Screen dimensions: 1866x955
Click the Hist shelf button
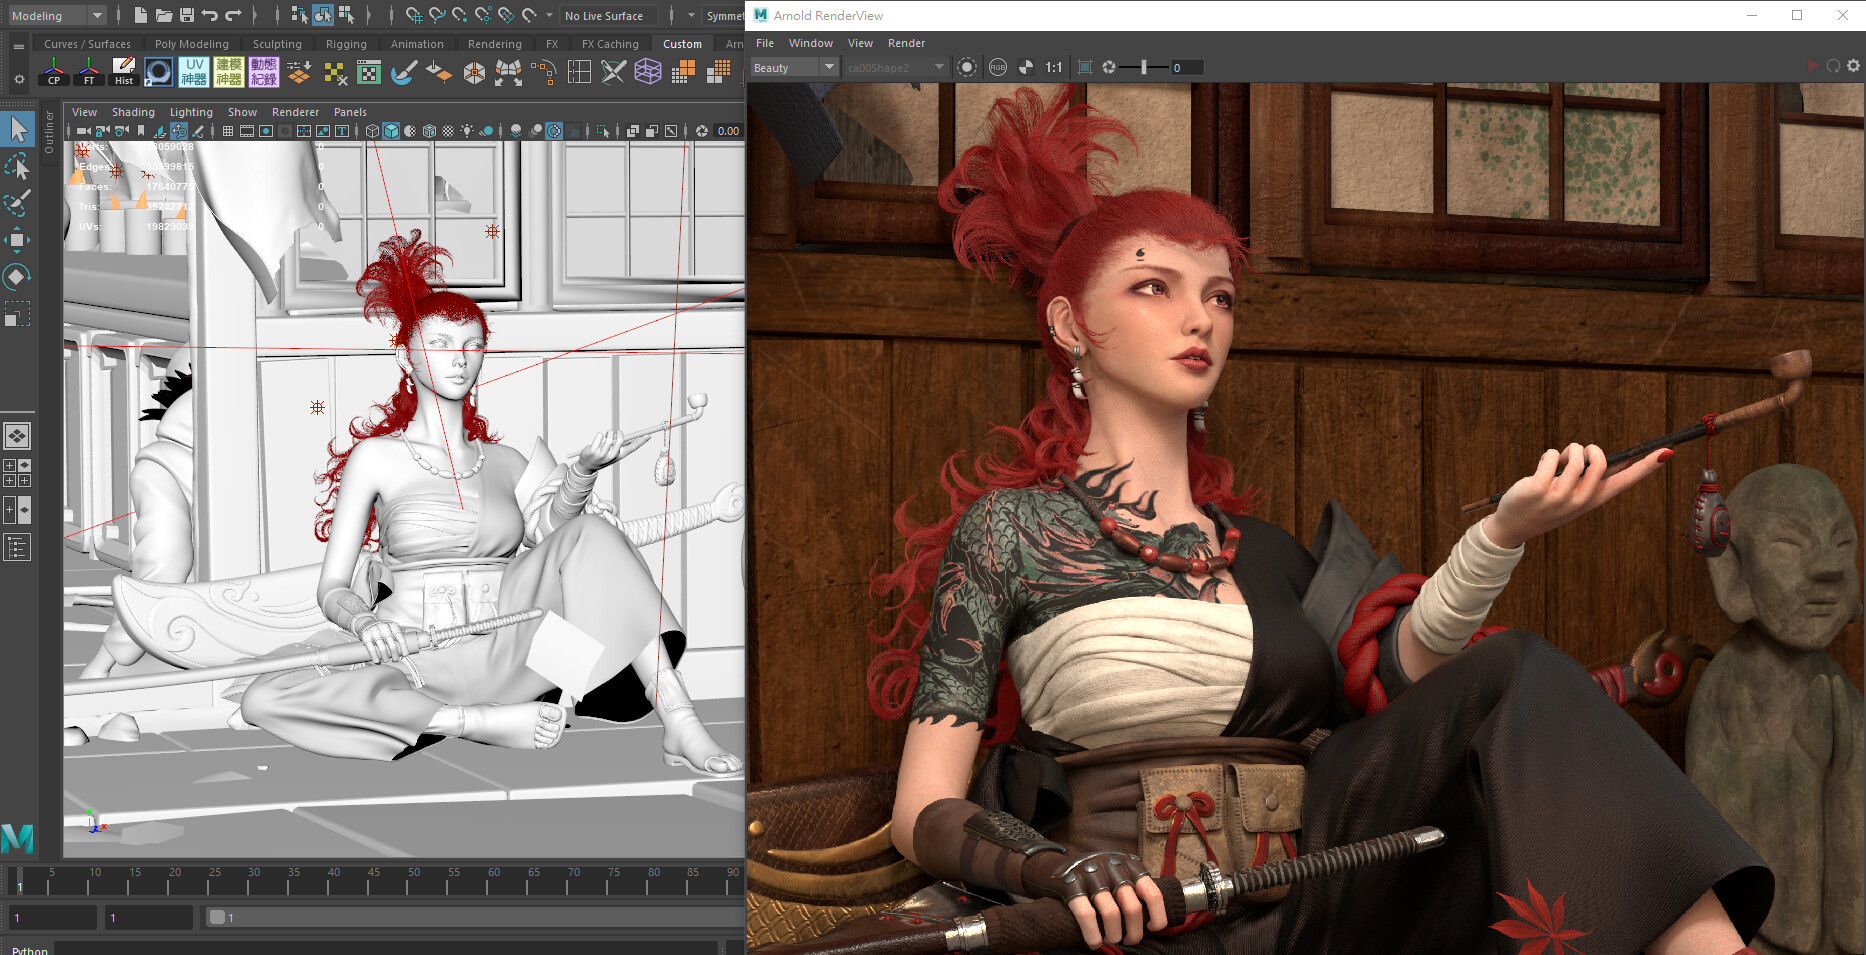tap(124, 72)
